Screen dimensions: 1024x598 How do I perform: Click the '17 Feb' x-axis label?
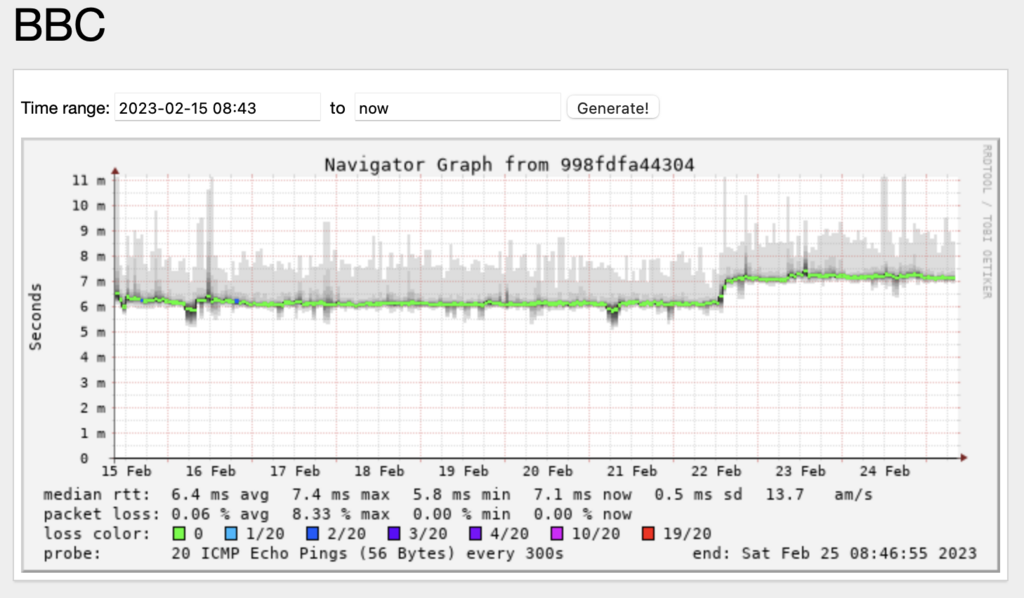[295, 471]
